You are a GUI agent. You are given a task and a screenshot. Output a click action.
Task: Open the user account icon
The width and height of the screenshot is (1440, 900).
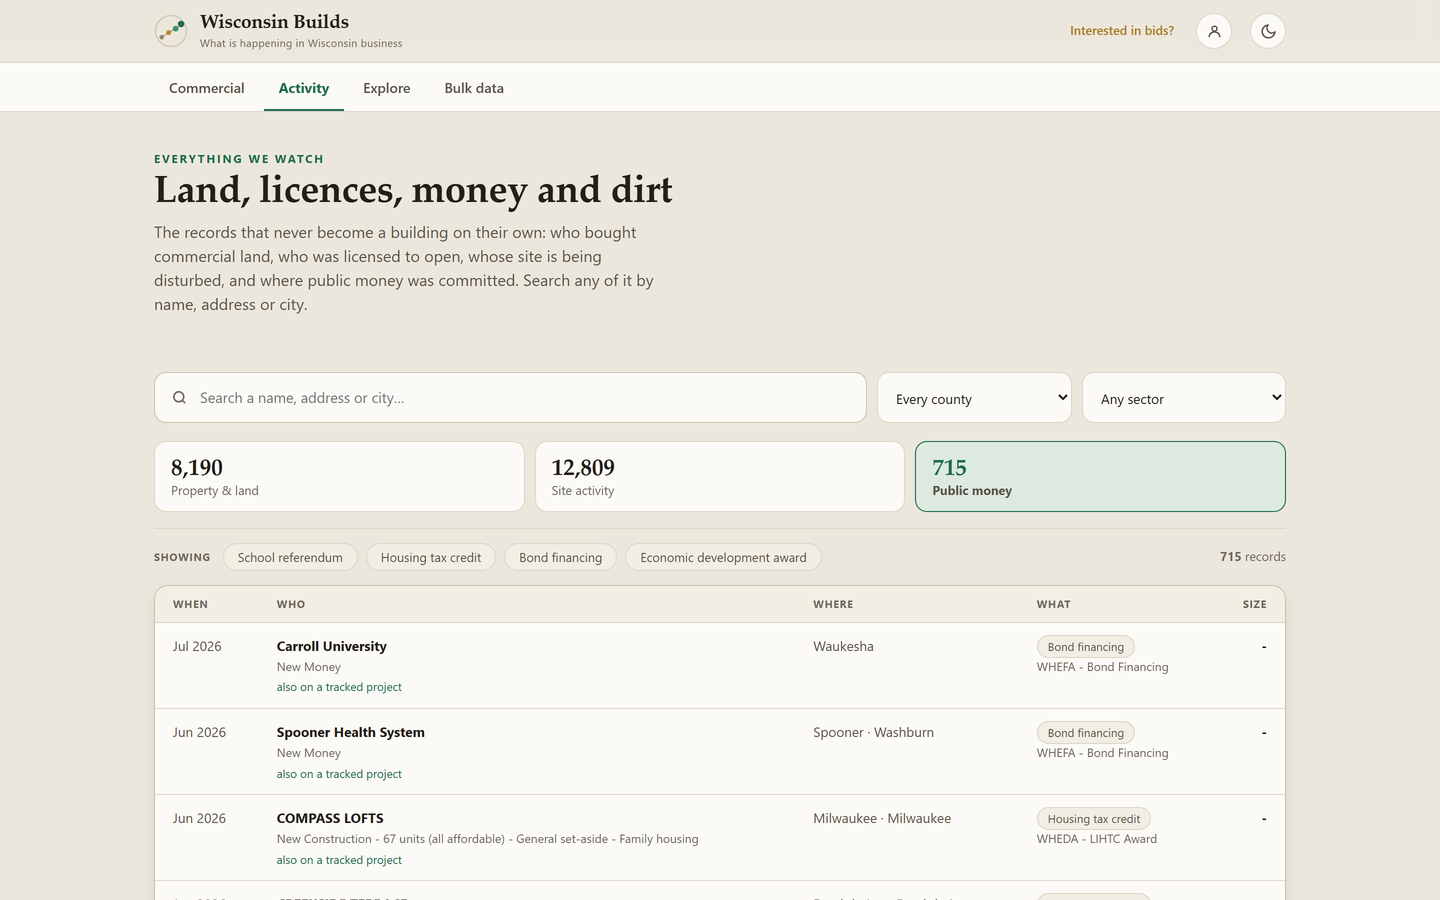(1214, 31)
